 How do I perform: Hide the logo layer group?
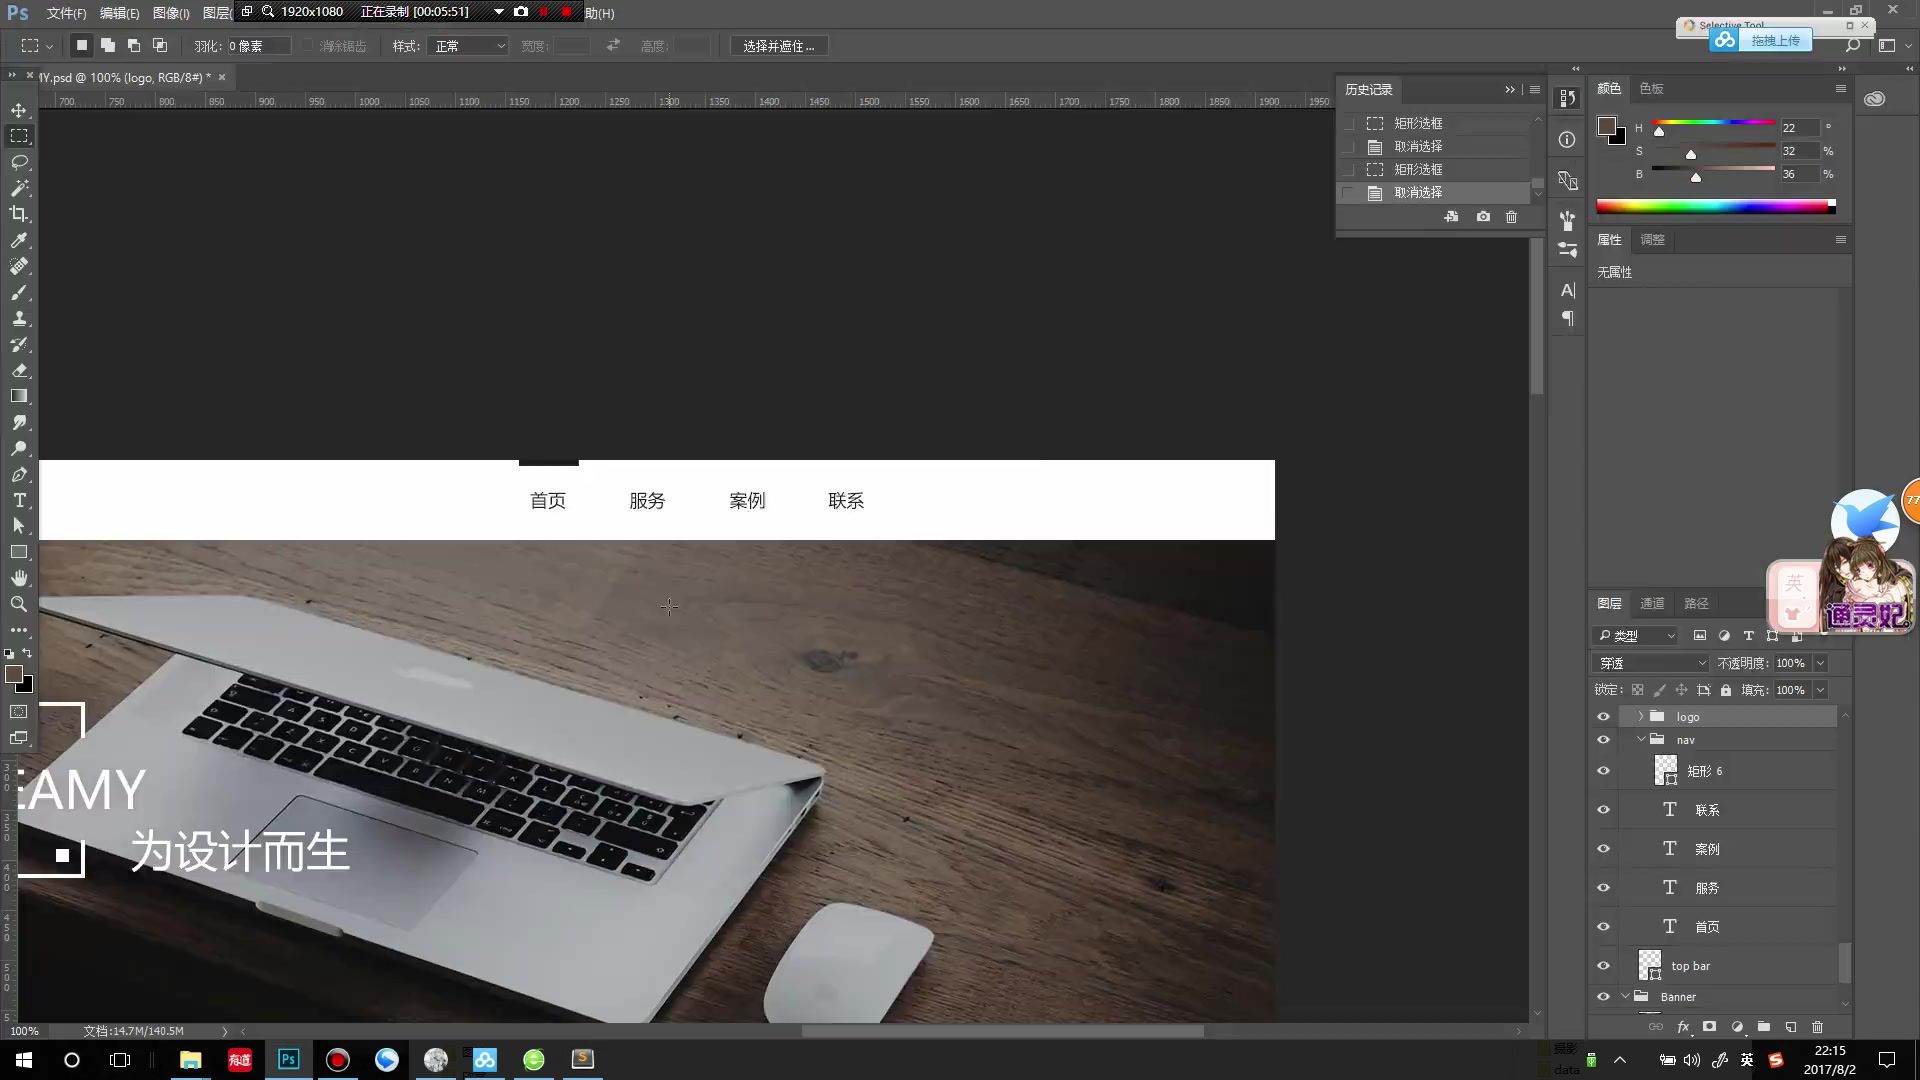(1603, 717)
